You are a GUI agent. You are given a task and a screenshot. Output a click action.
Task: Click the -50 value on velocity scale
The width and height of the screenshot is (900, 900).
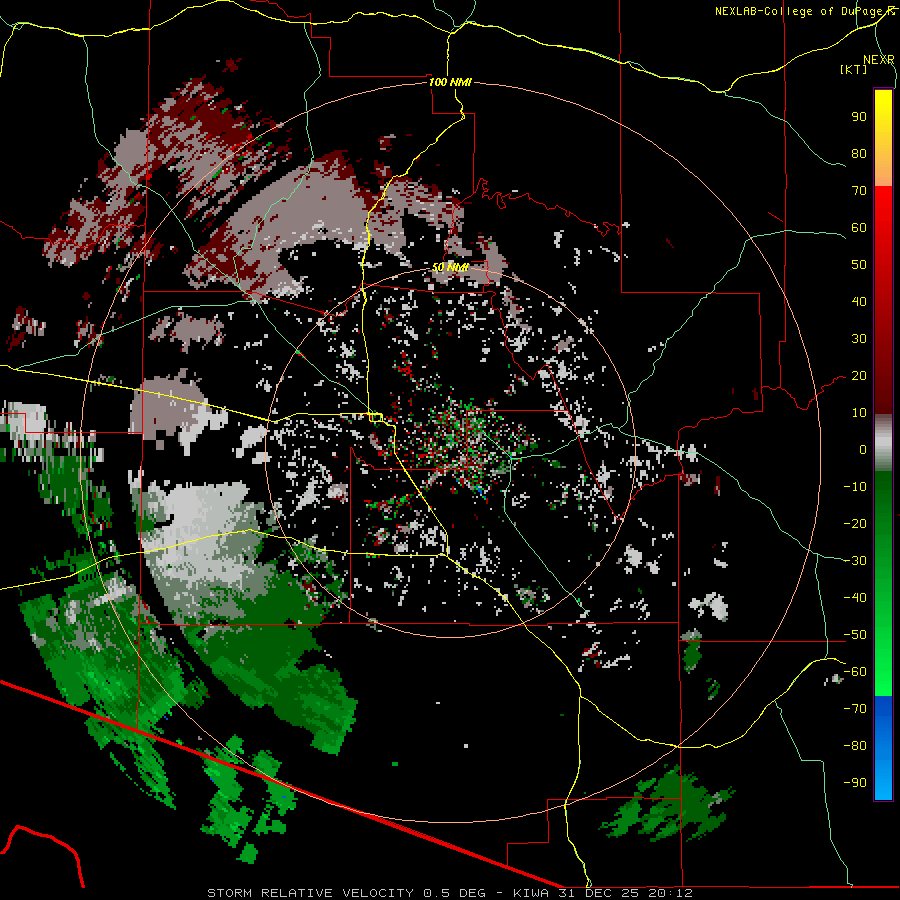(x=855, y=635)
